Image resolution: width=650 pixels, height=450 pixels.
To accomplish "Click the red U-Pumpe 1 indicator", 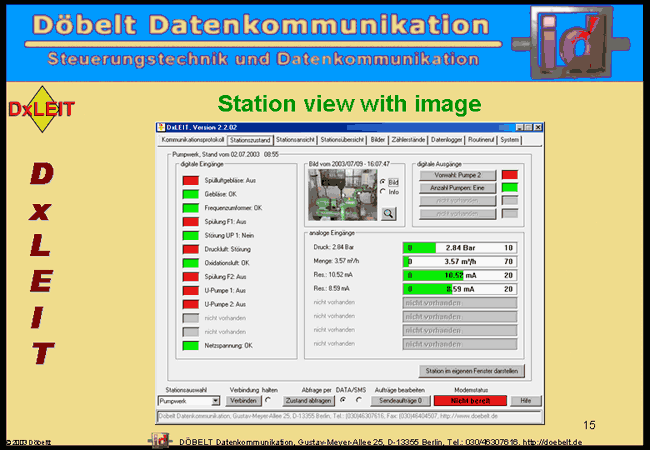I will click(191, 290).
